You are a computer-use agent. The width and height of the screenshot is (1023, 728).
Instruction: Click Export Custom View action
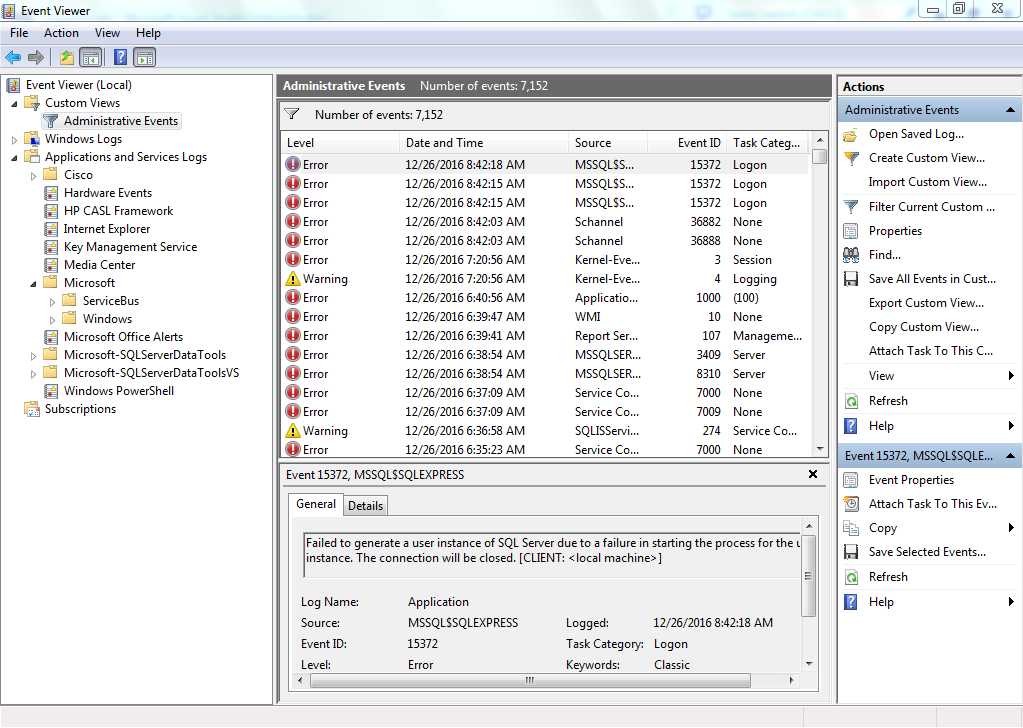(926, 303)
